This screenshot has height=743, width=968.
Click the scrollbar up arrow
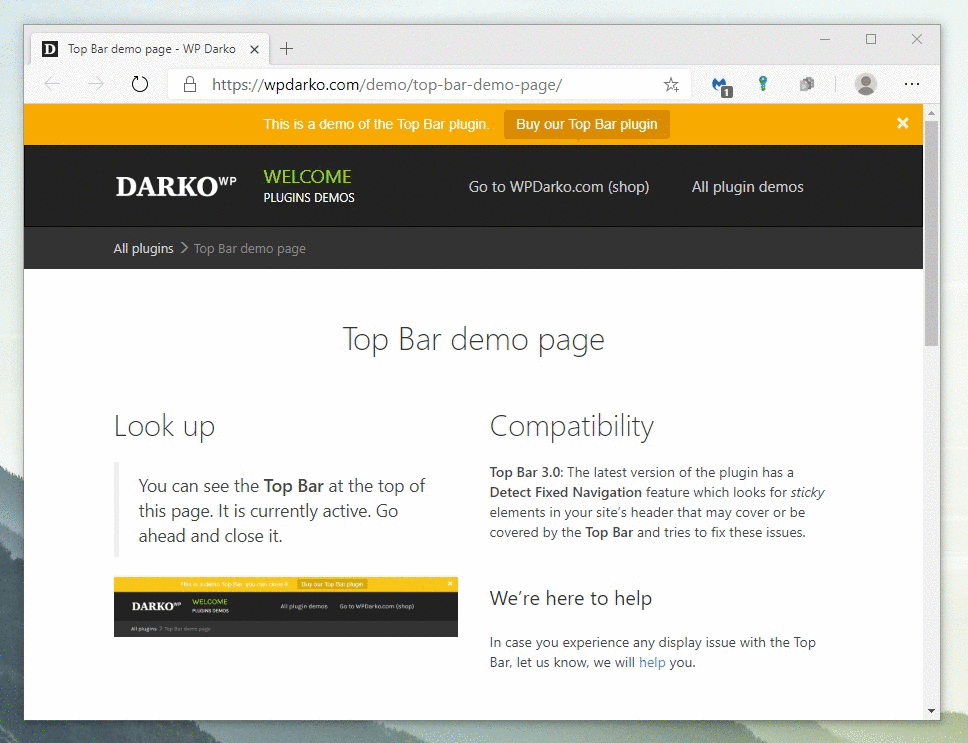coord(931,113)
